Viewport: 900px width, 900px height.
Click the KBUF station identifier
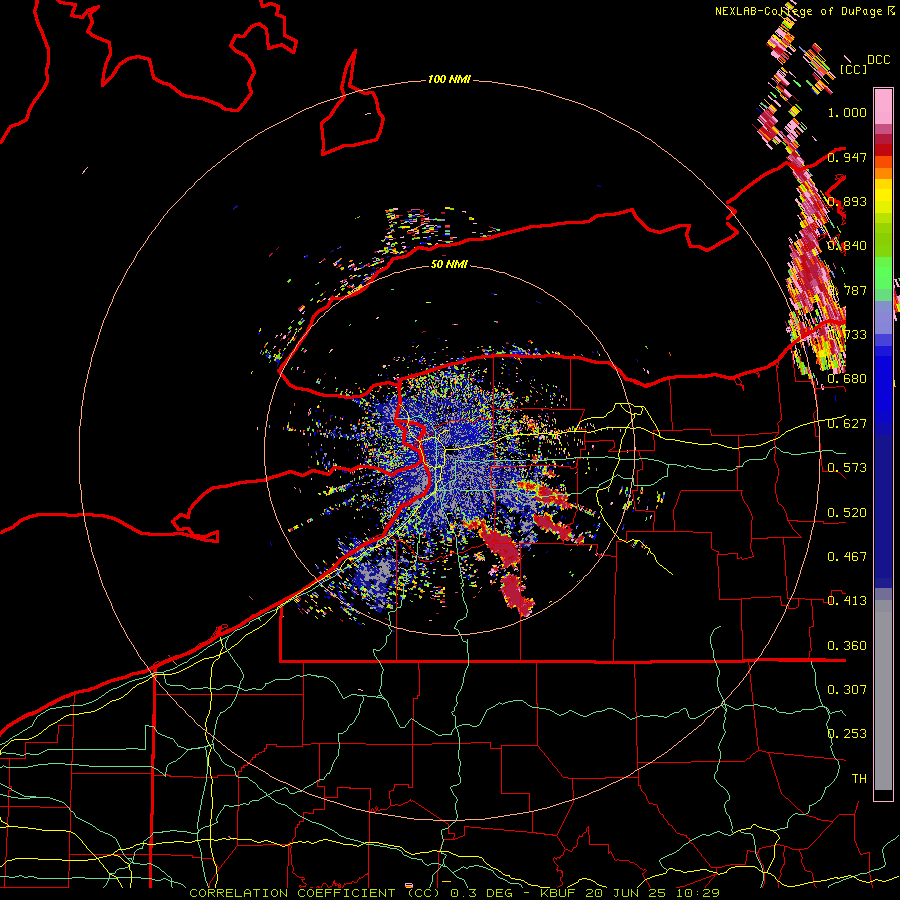(x=557, y=893)
